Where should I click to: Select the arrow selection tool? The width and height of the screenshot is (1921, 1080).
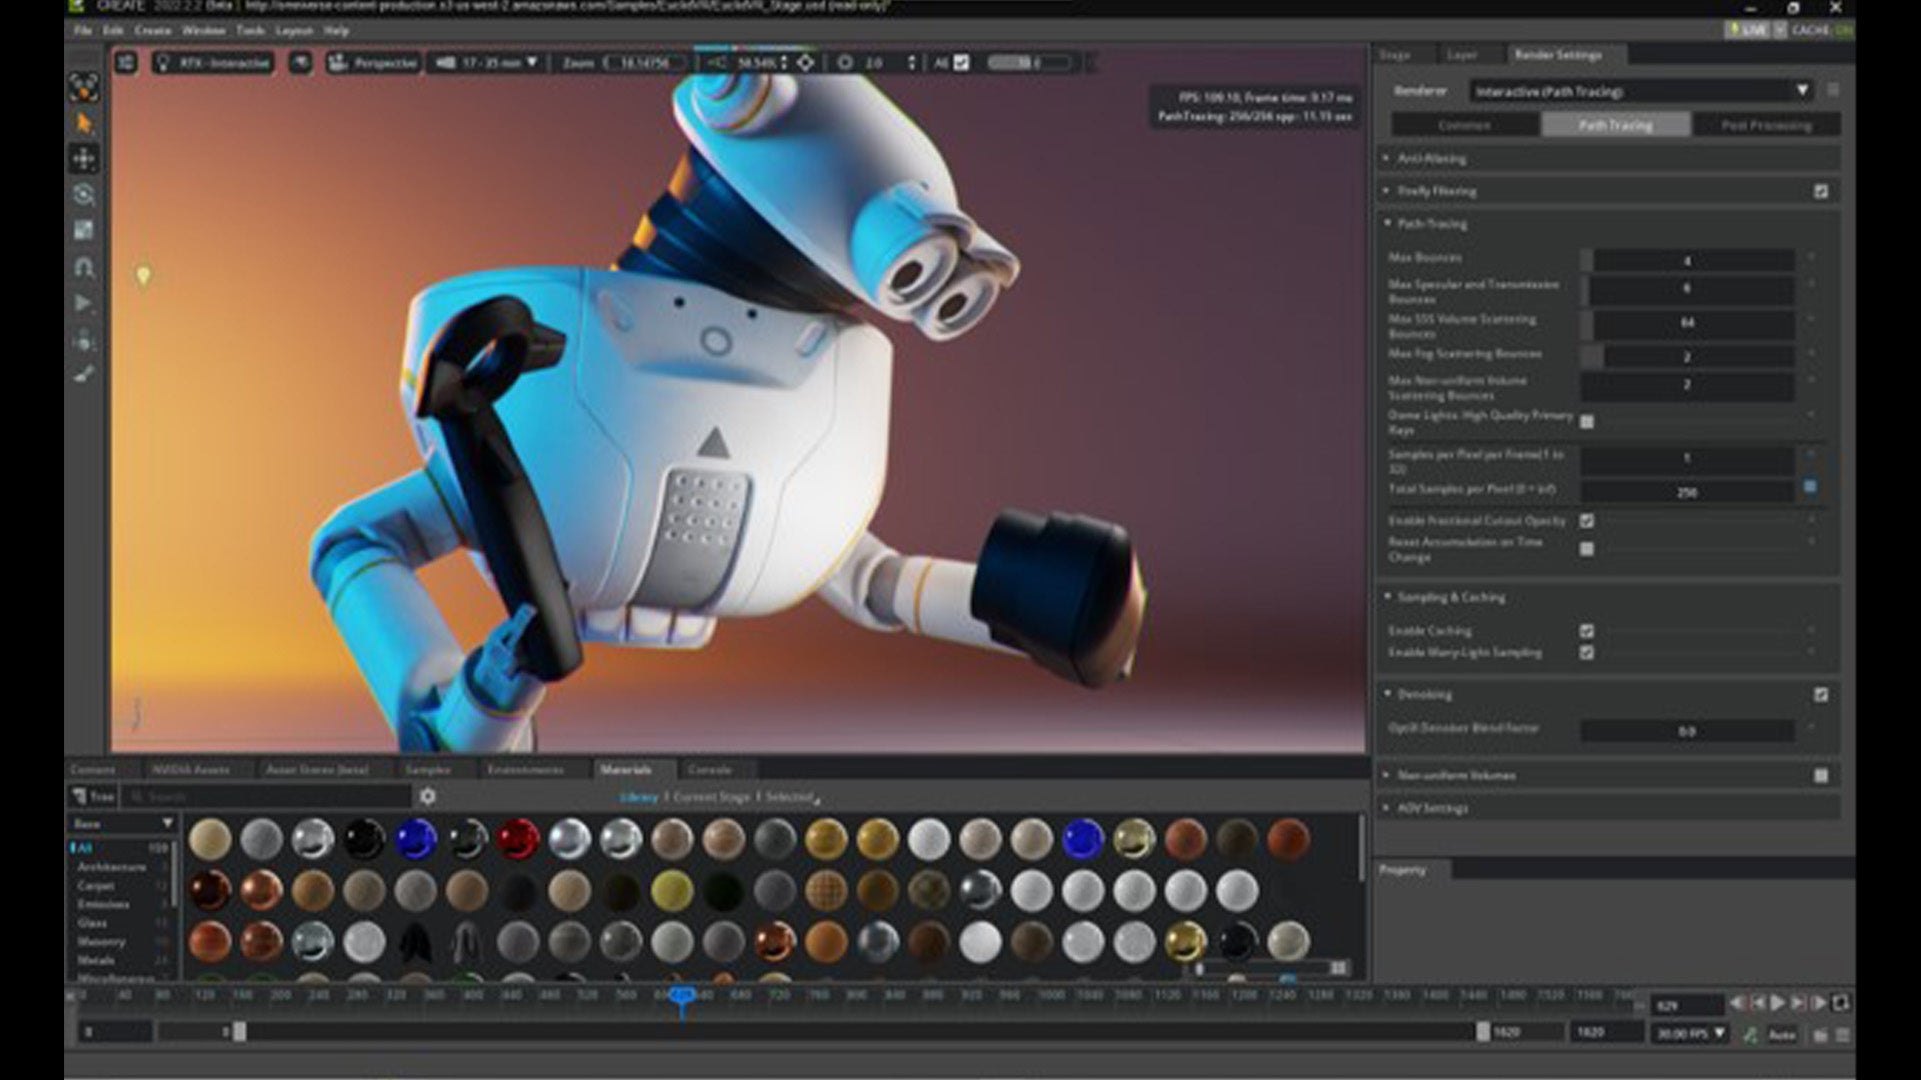click(x=84, y=123)
